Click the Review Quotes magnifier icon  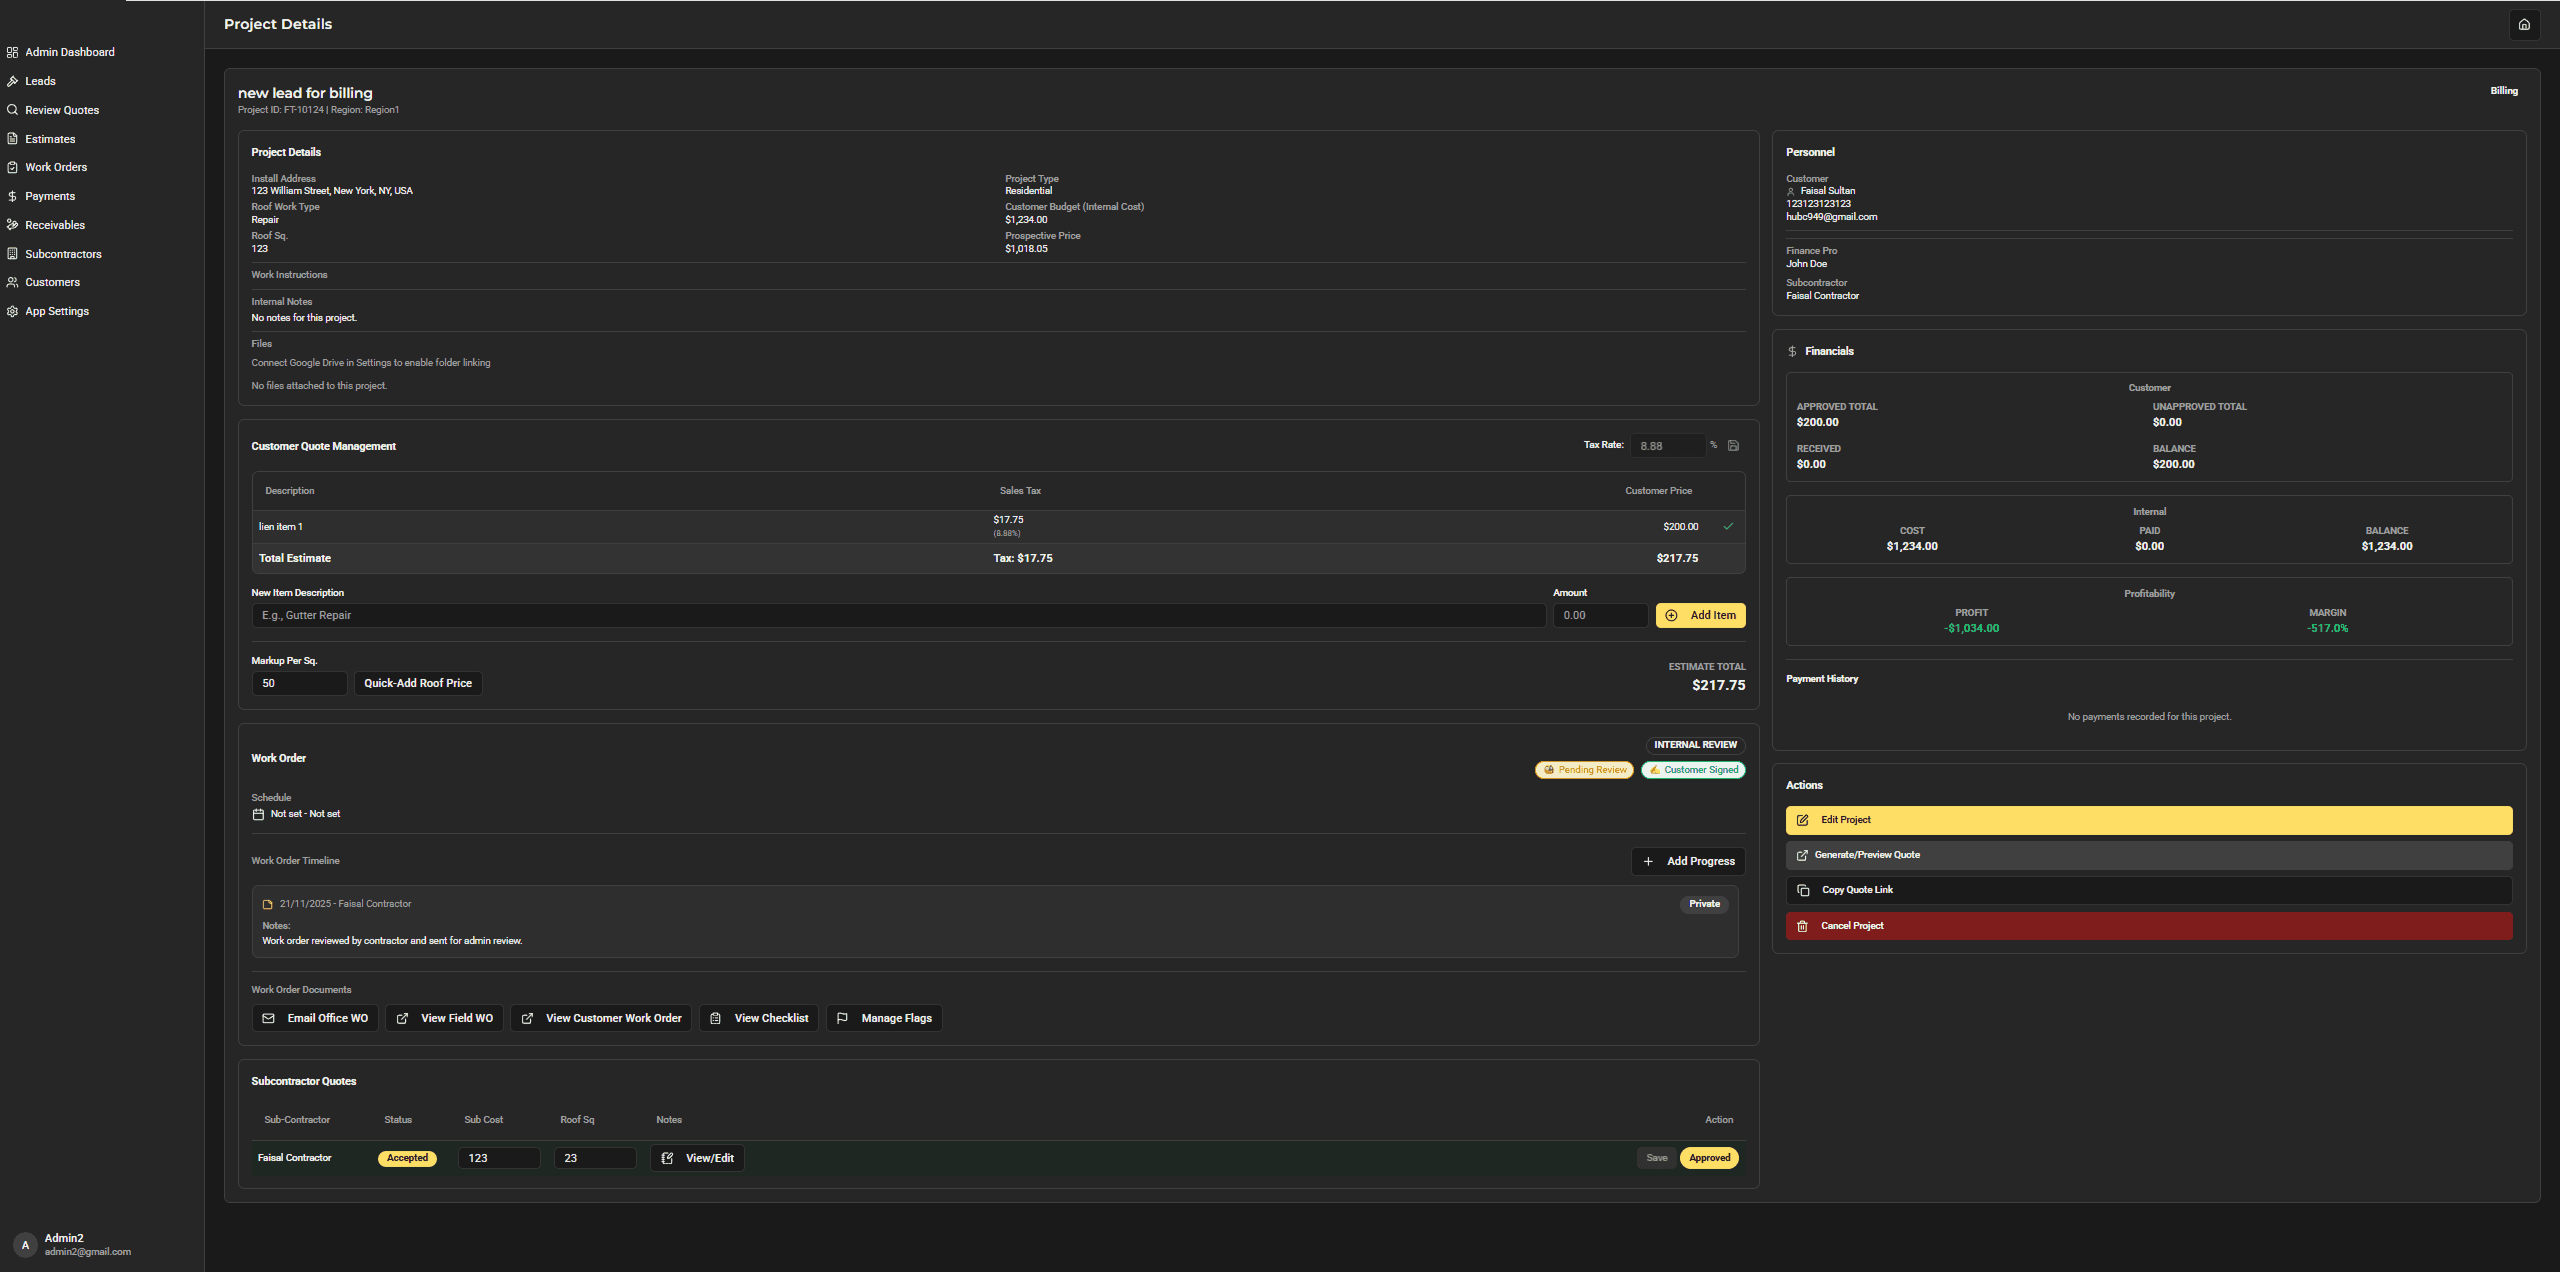(x=12, y=110)
